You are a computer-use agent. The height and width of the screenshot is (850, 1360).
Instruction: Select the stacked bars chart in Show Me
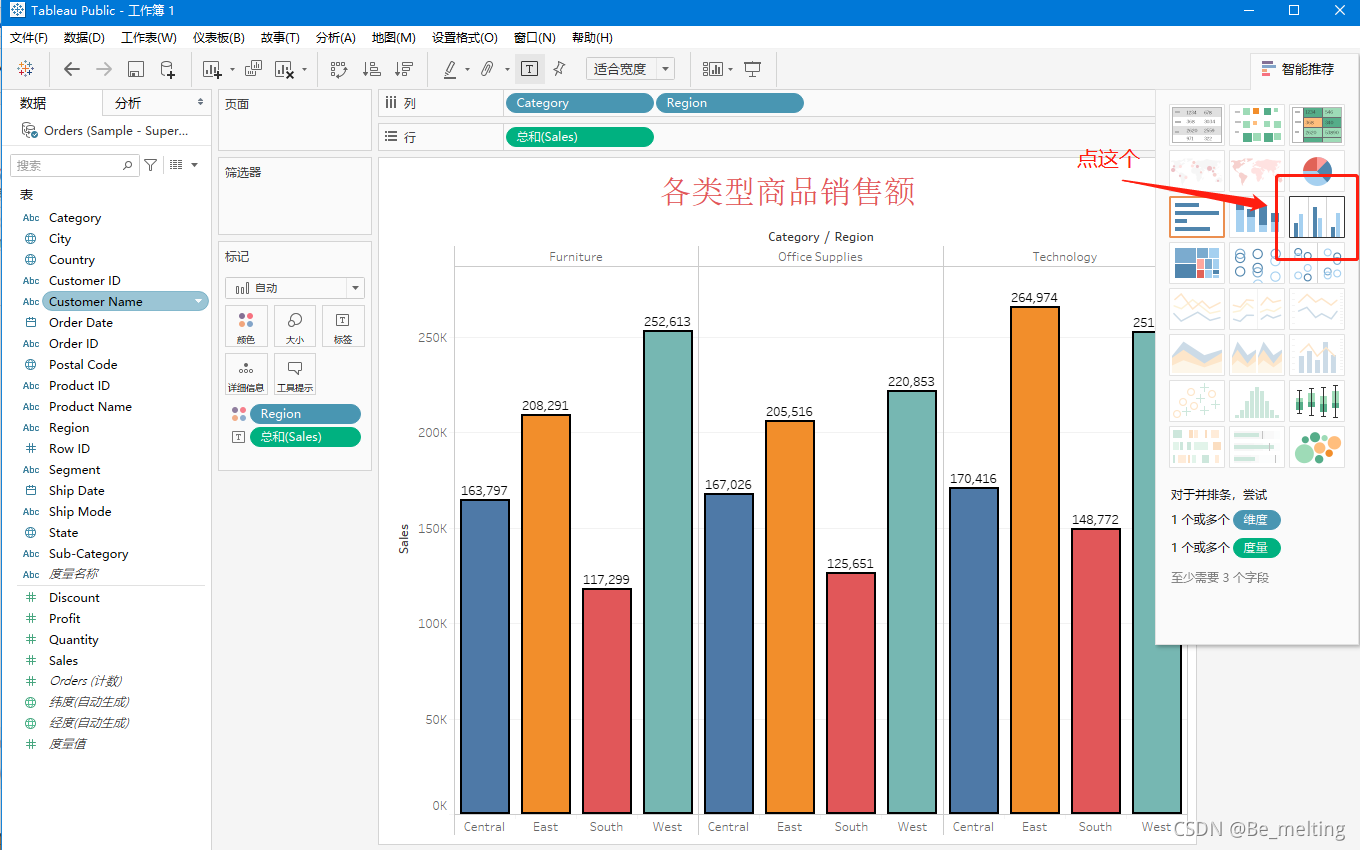(1257, 217)
